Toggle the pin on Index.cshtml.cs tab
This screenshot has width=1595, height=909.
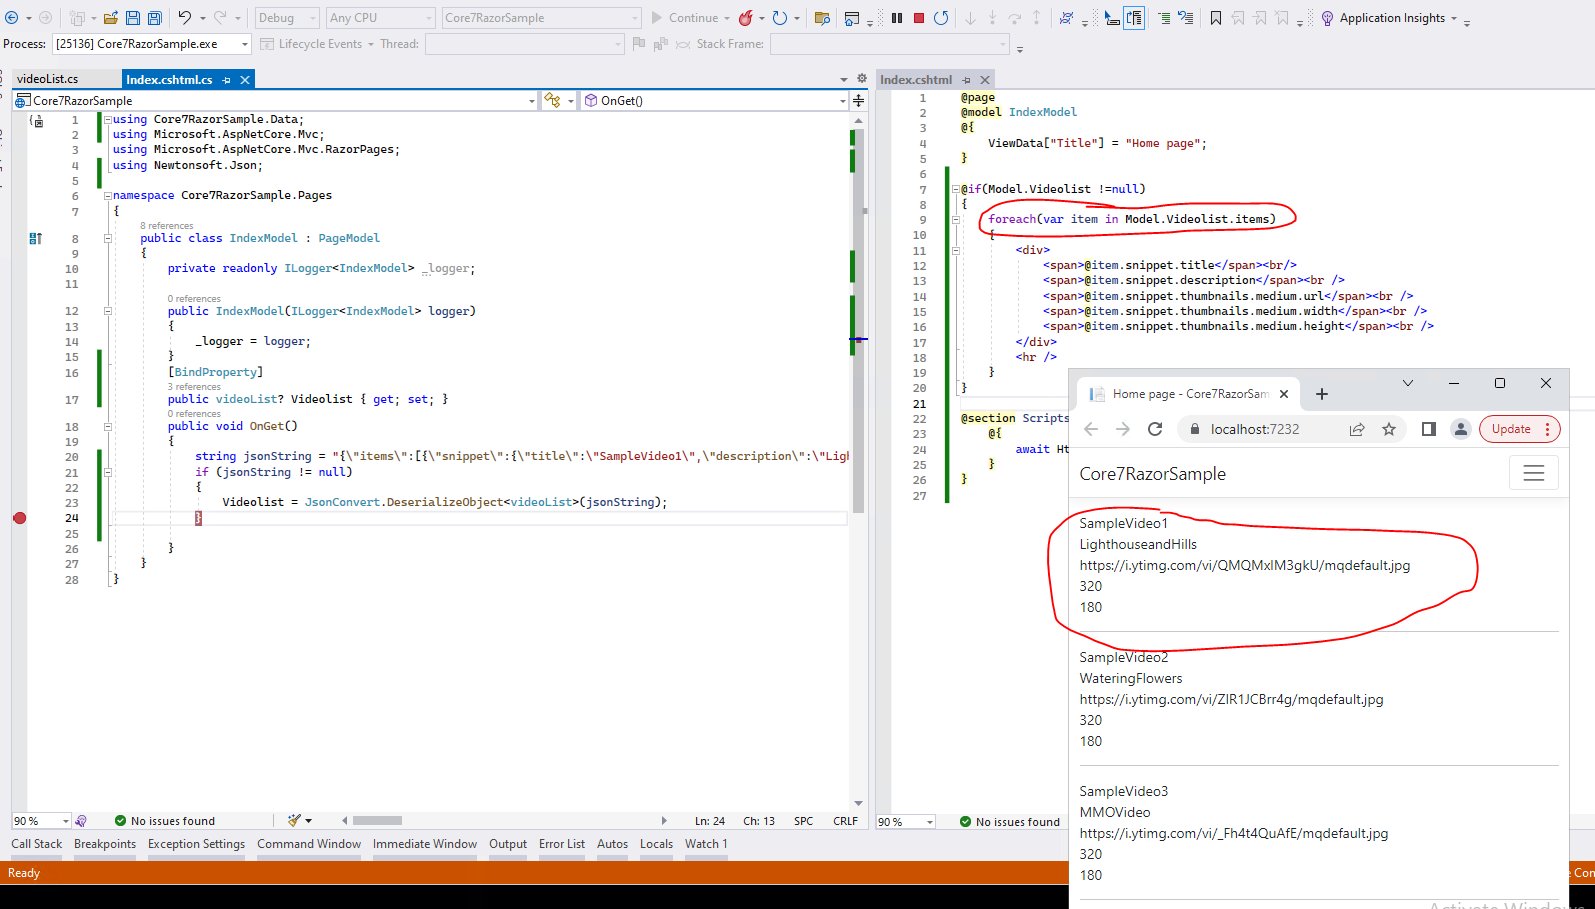click(x=227, y=80)
